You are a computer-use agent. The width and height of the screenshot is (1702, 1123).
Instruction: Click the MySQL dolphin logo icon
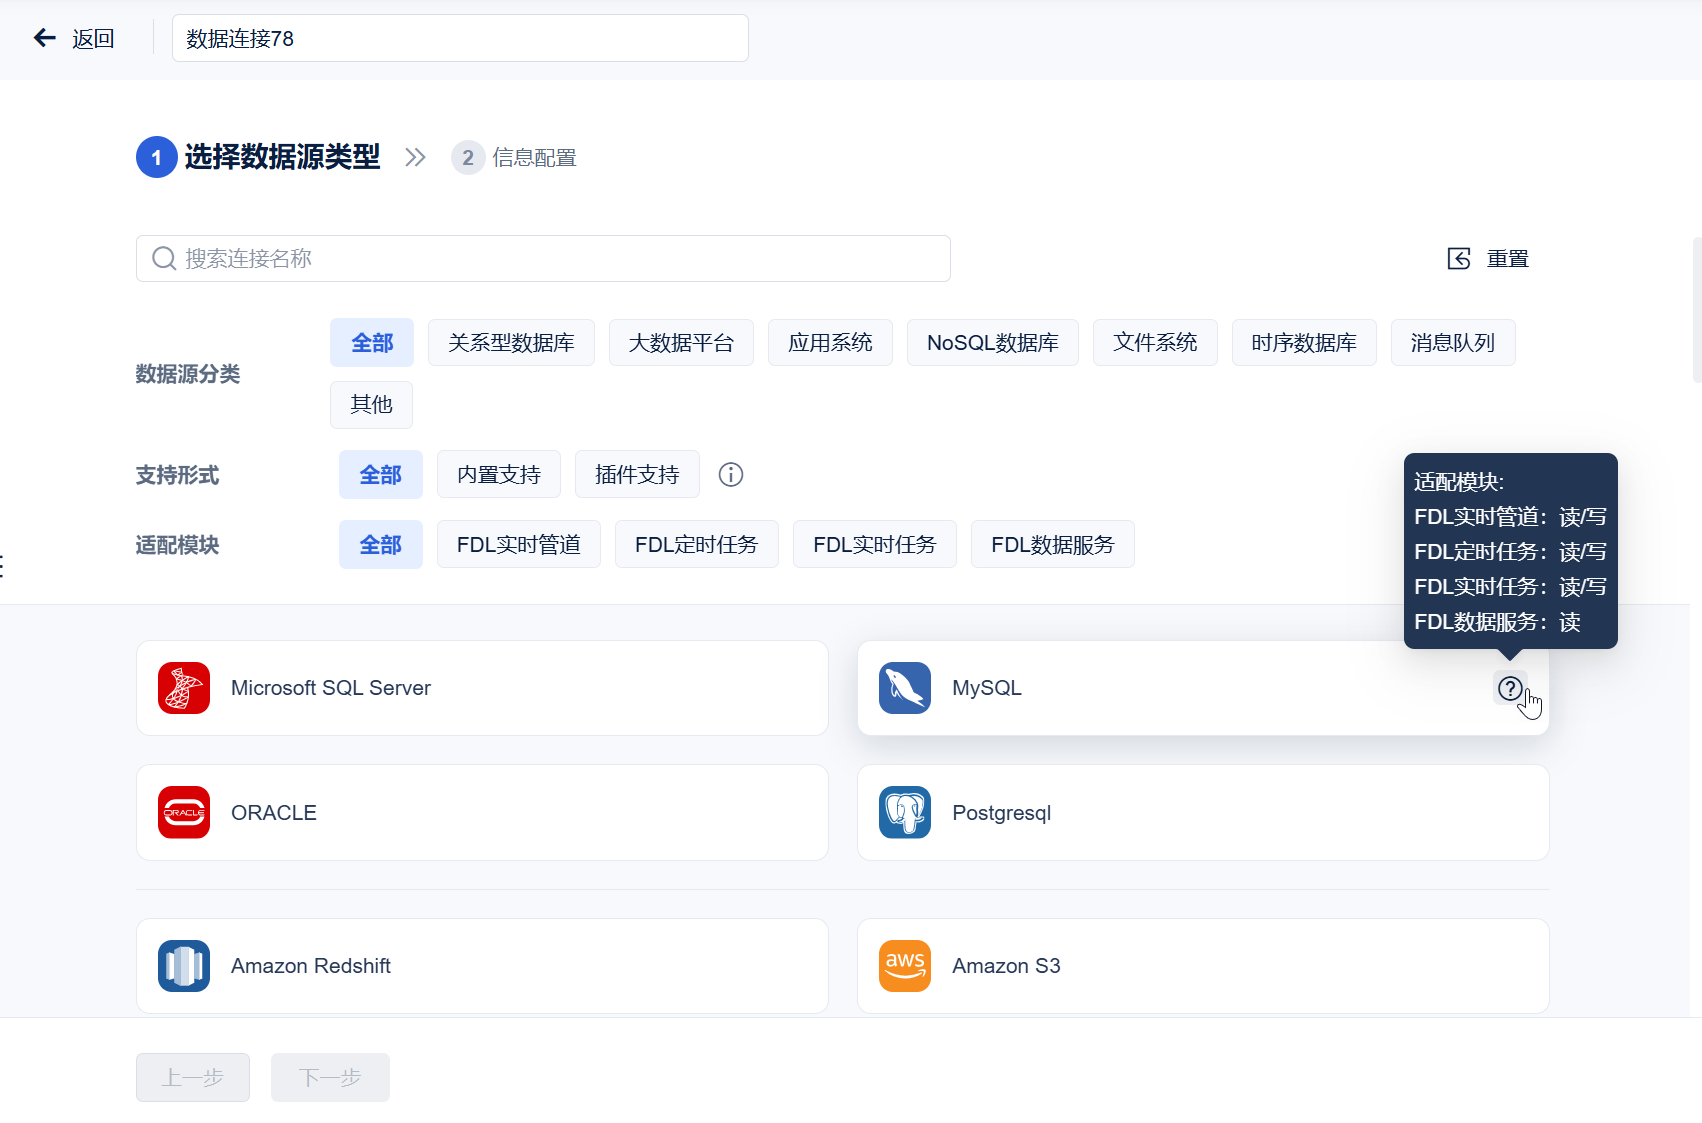point(905,688)
